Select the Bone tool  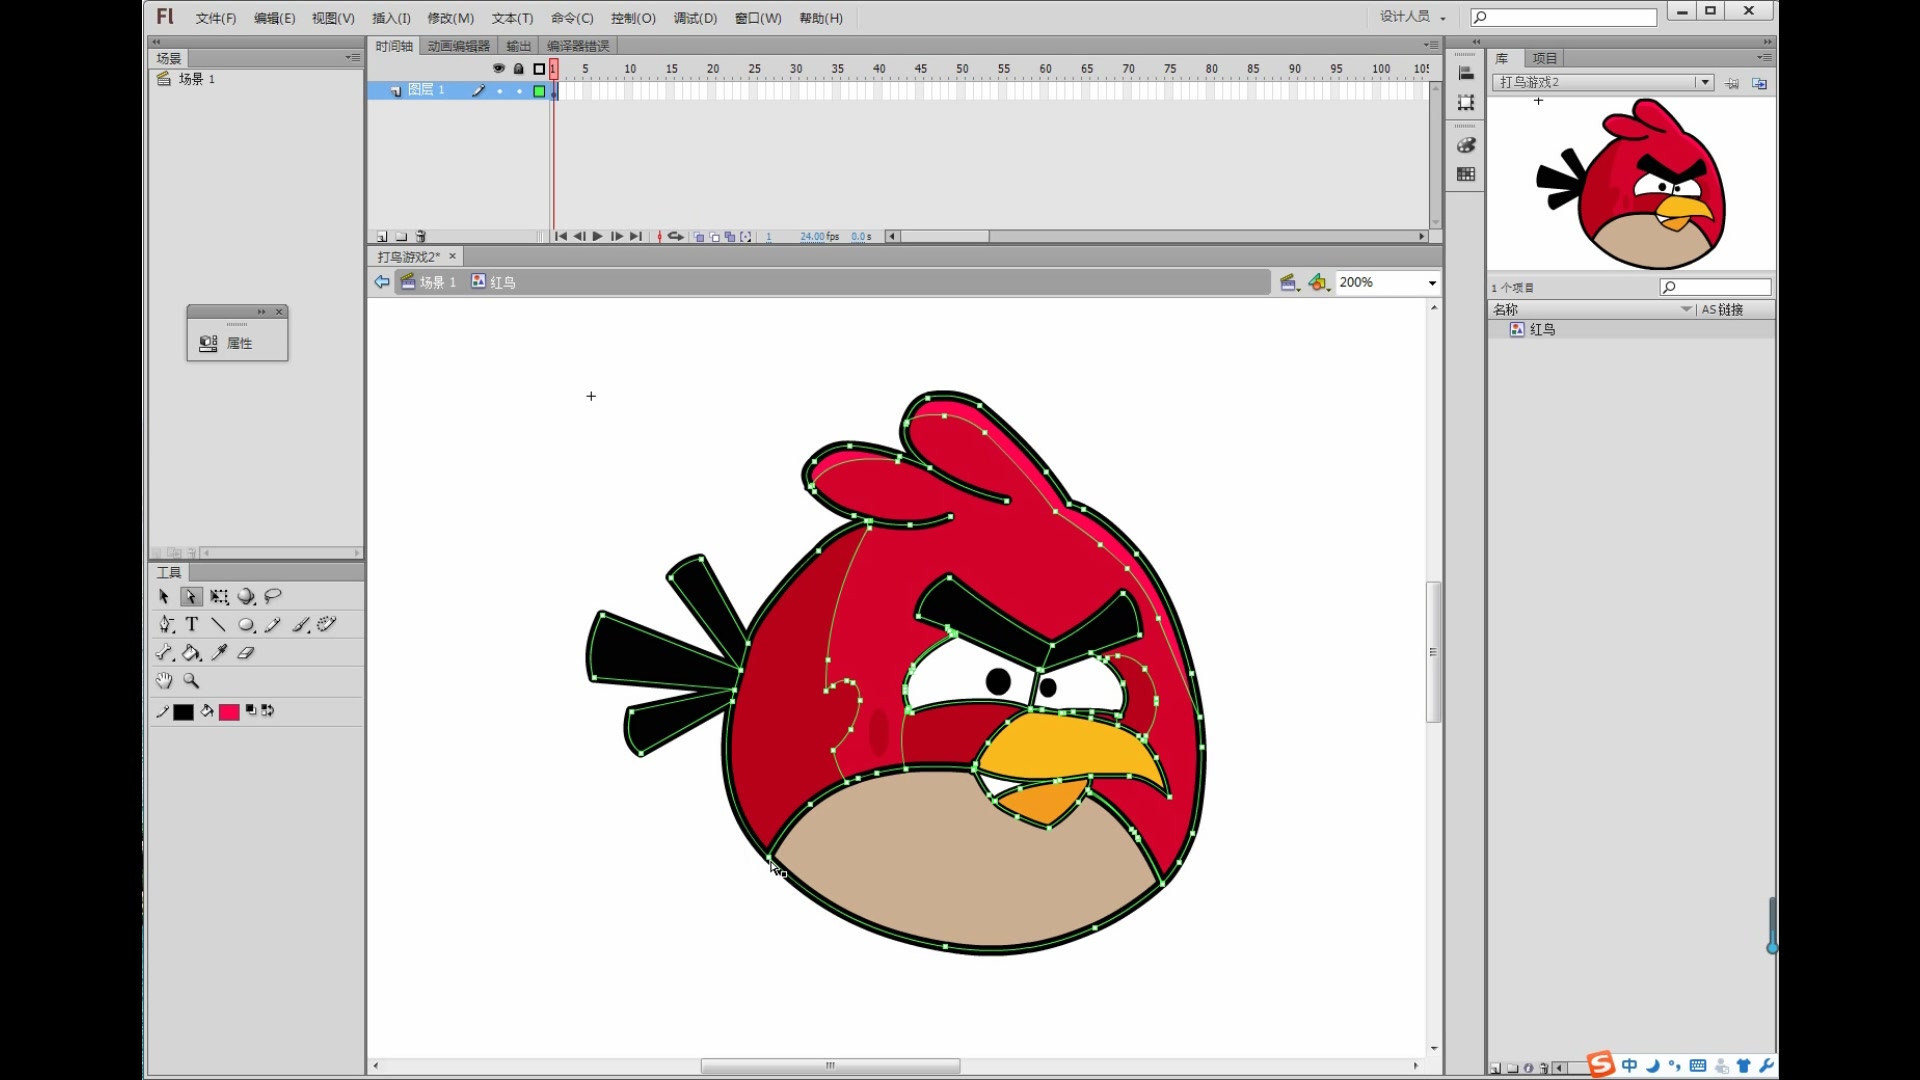click(165, 653)
